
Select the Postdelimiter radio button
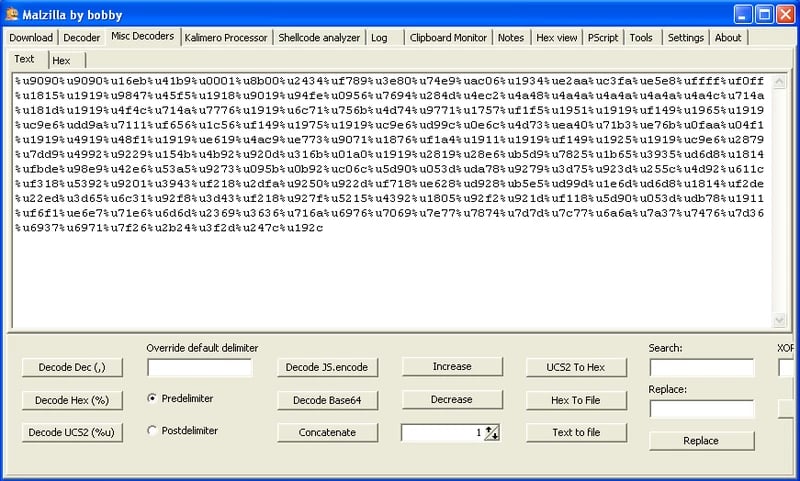click(152, 431)
